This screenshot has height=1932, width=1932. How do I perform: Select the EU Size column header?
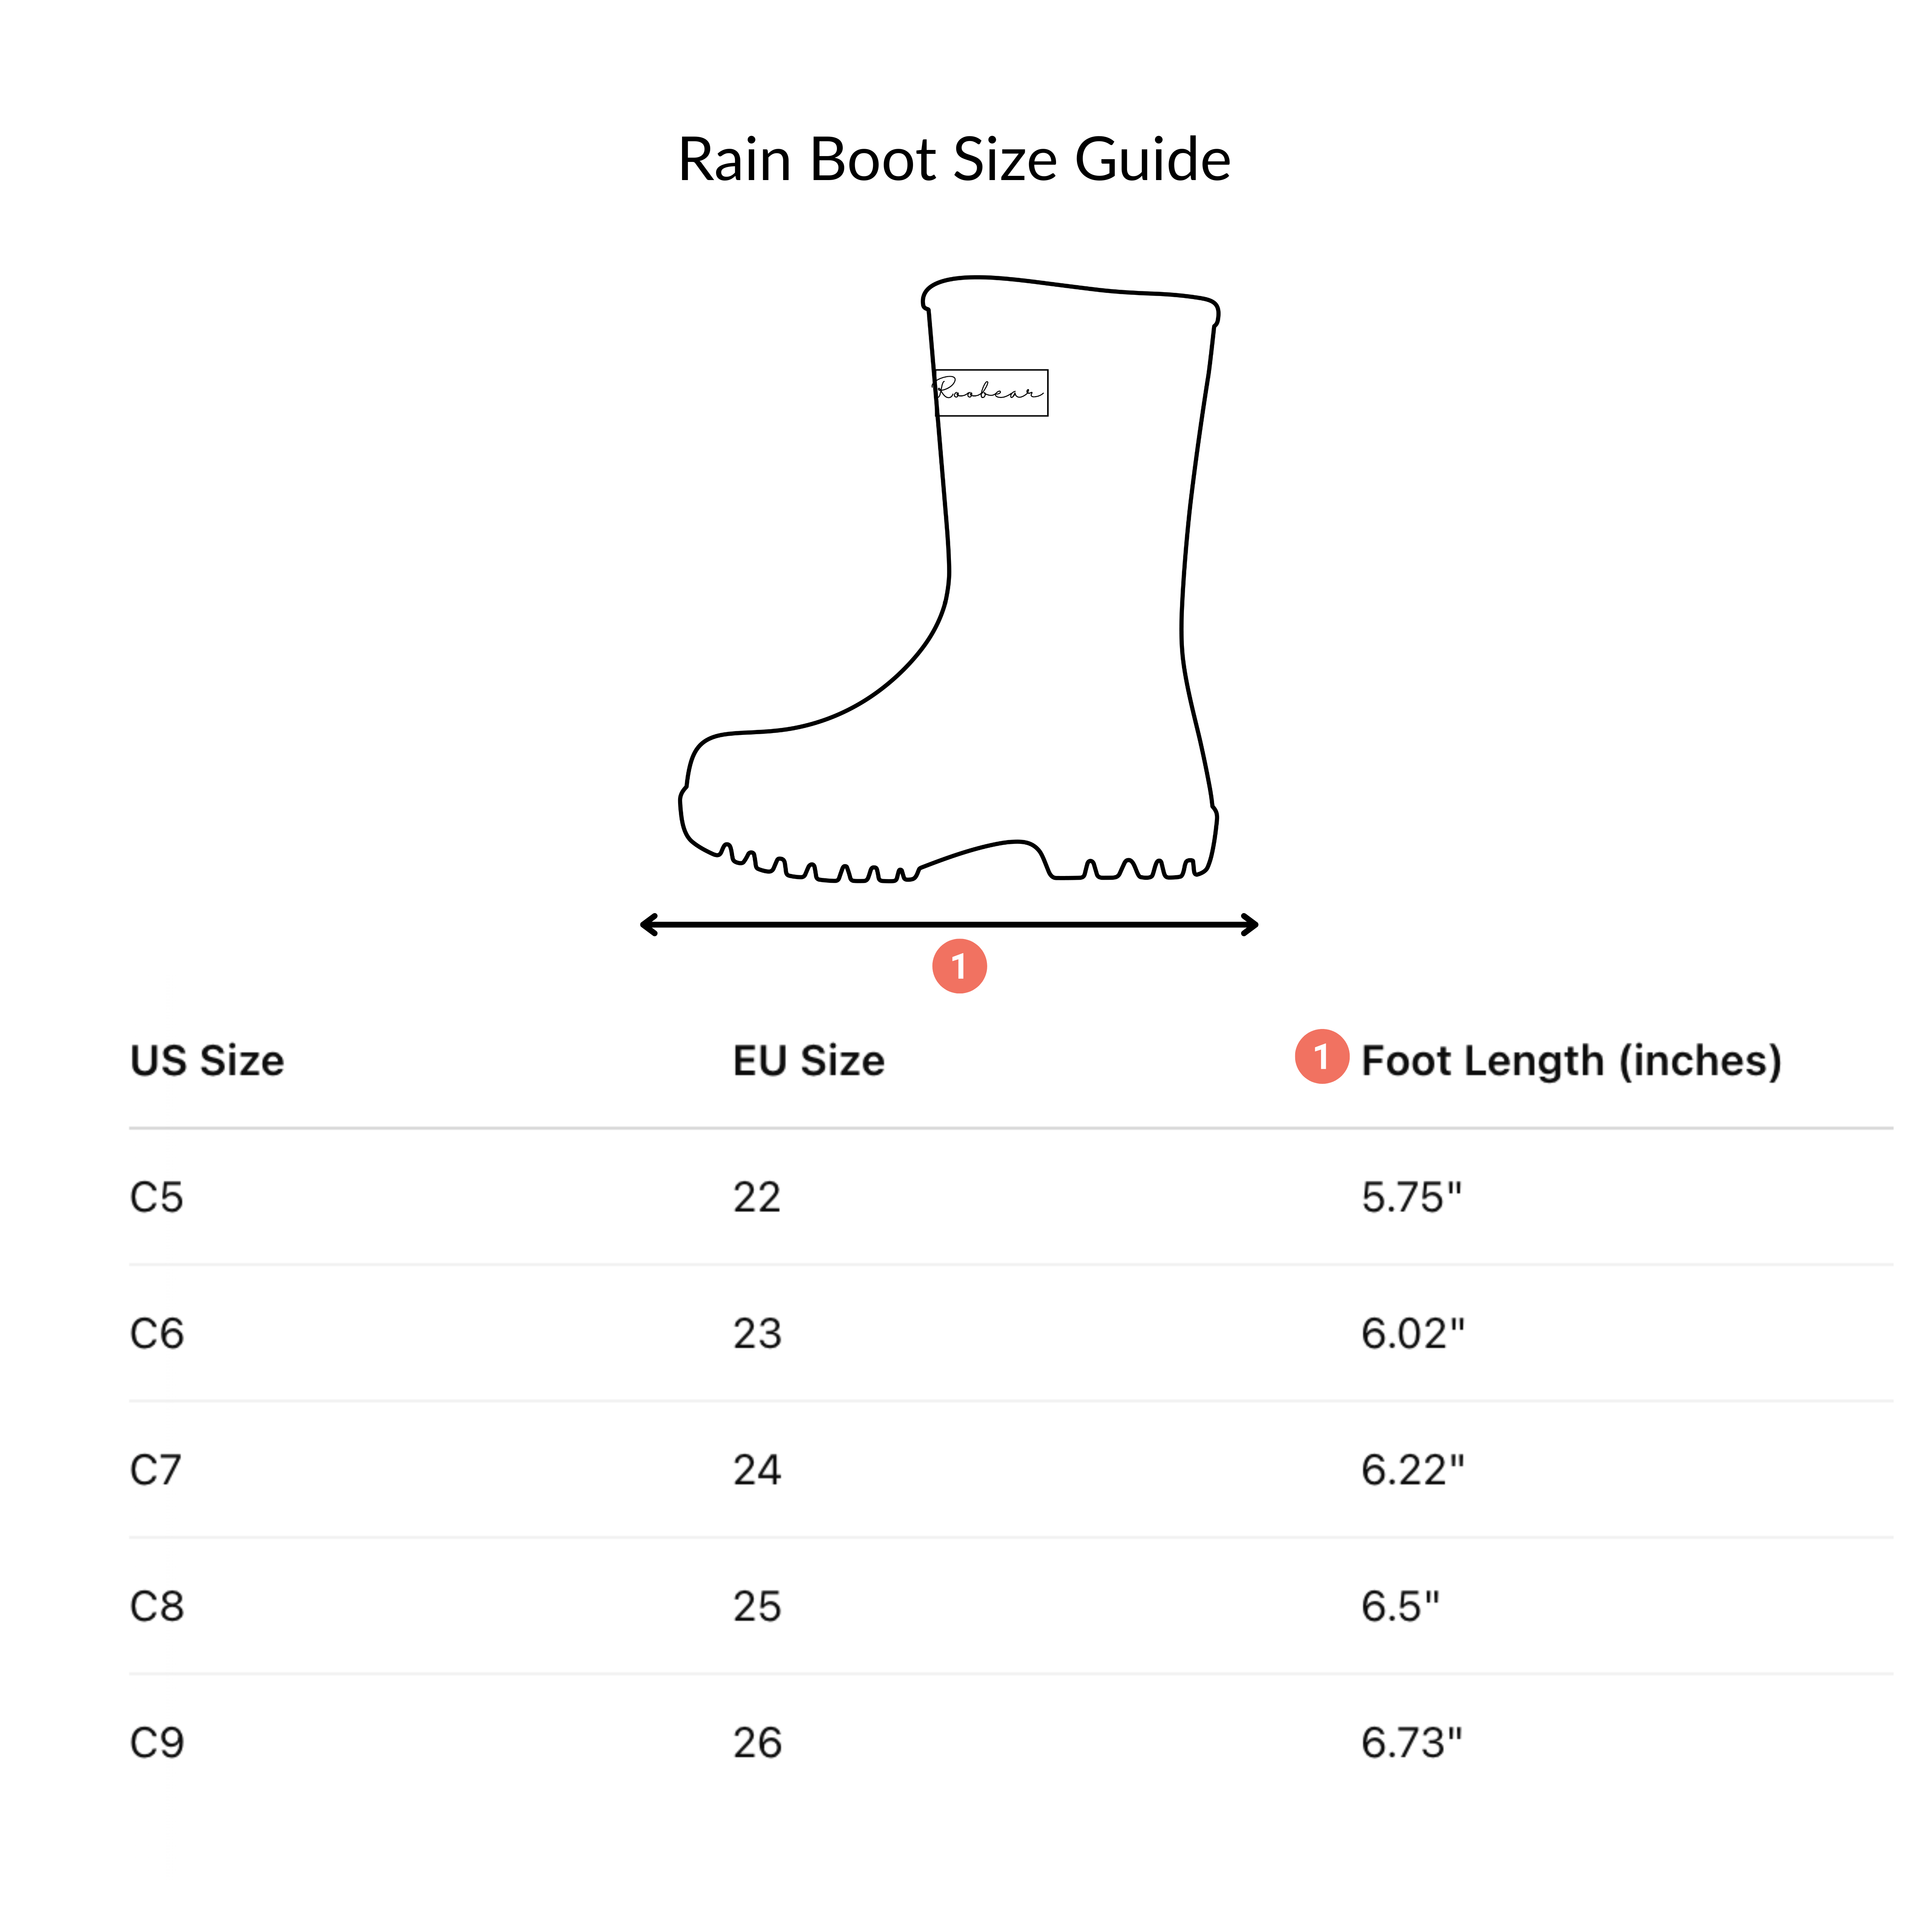click(x=809, y=1061)
